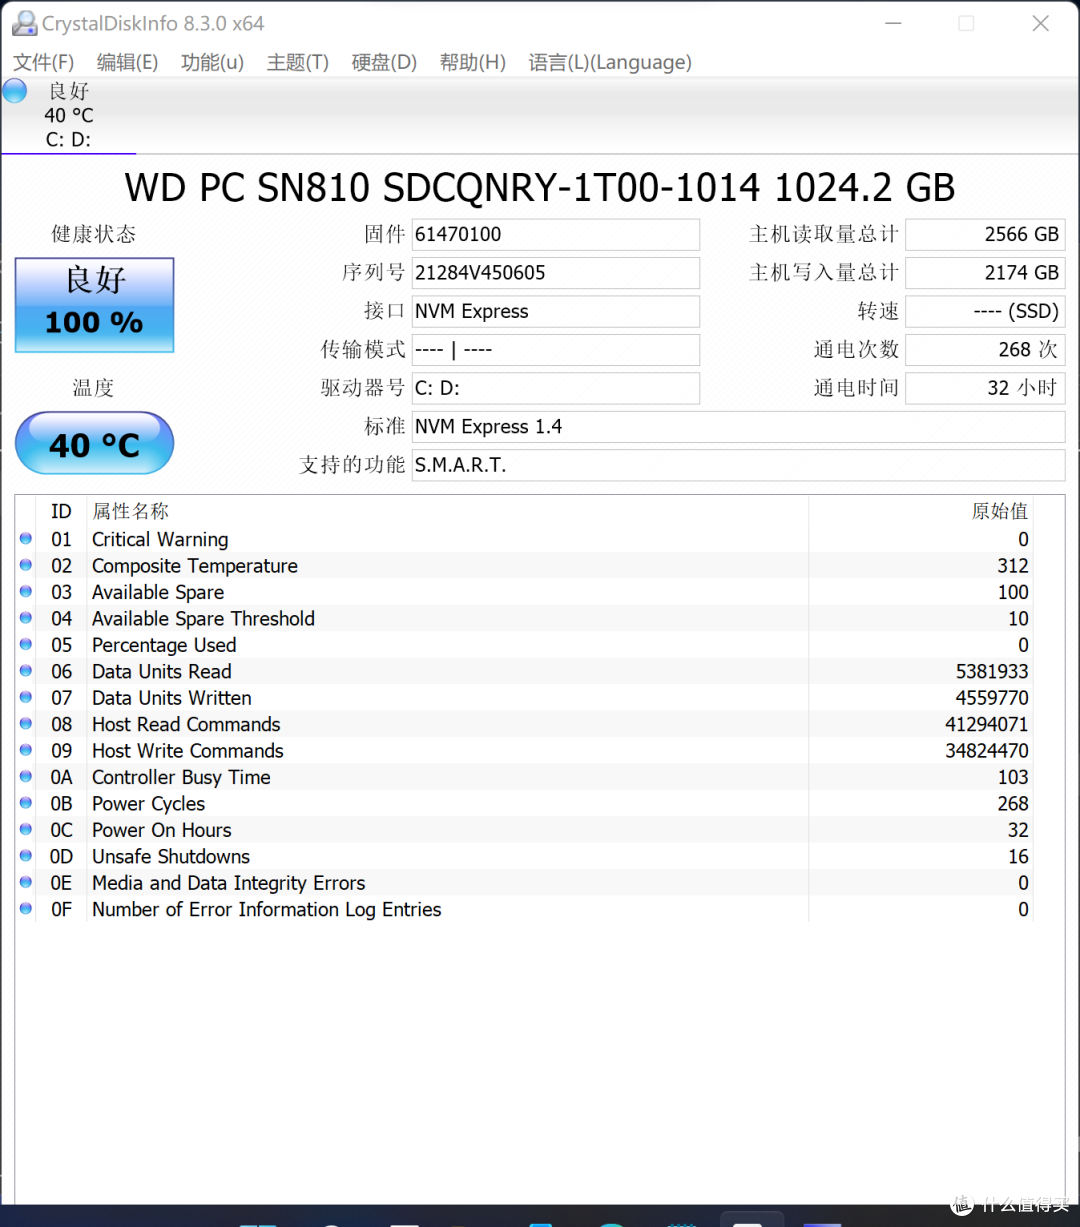Click the host reads field 2566 GB

click(985, 234)
